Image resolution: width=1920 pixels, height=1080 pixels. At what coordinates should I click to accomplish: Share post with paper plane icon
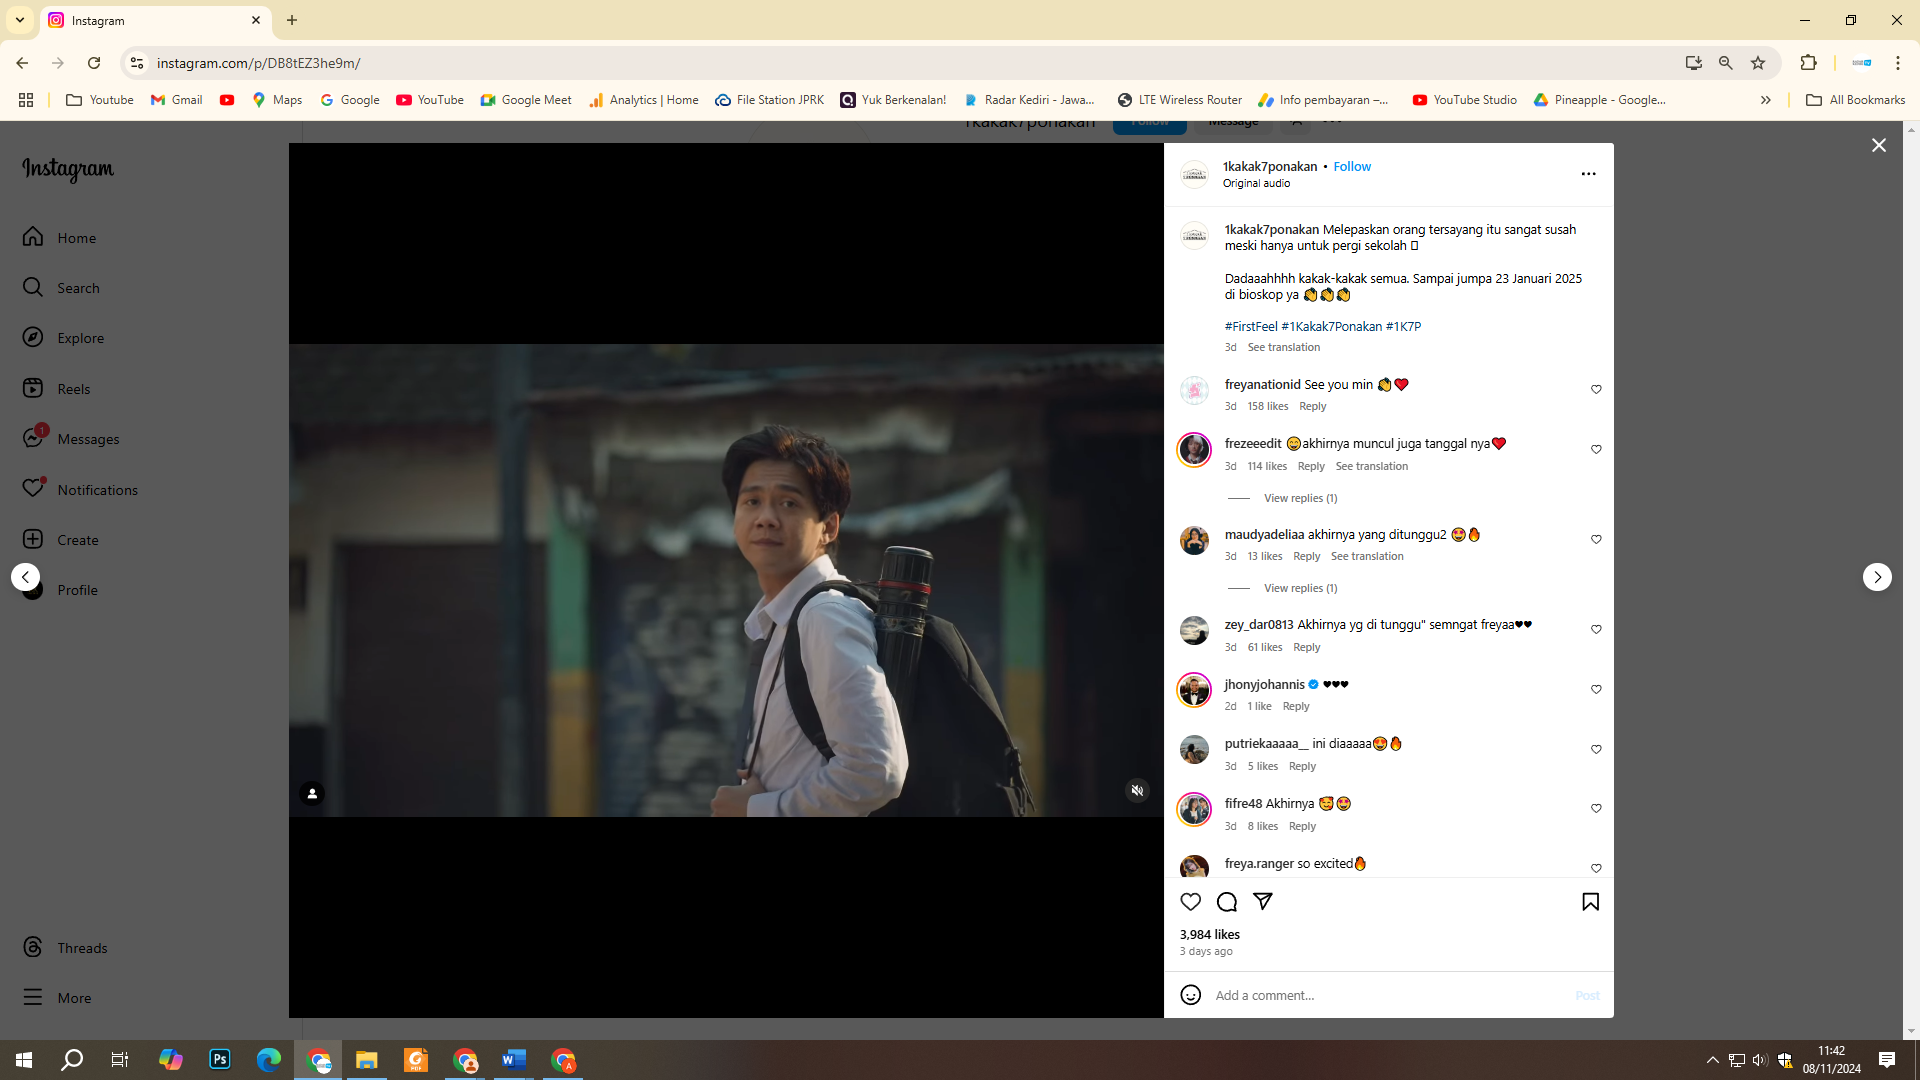(x=1263, y=901)
